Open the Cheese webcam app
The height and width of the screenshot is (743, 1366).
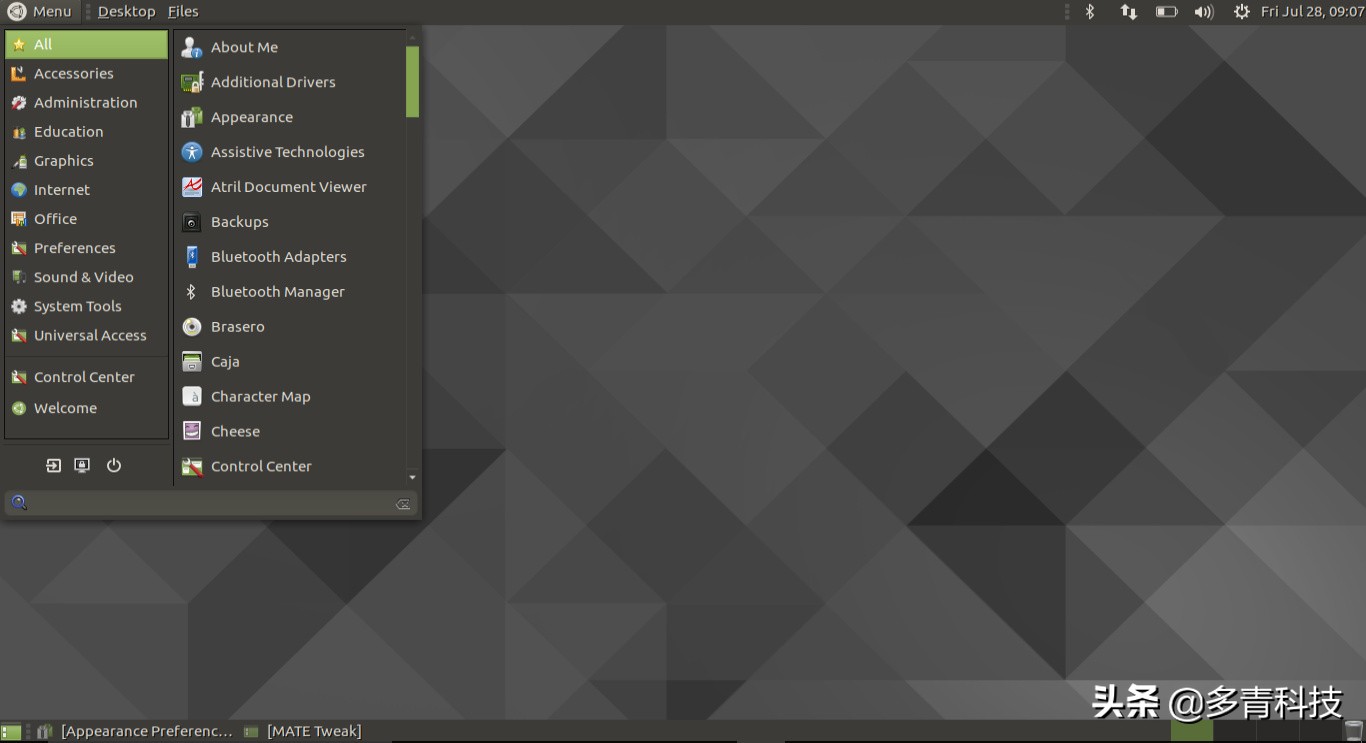pyautogui.click(x=290, y=432)
